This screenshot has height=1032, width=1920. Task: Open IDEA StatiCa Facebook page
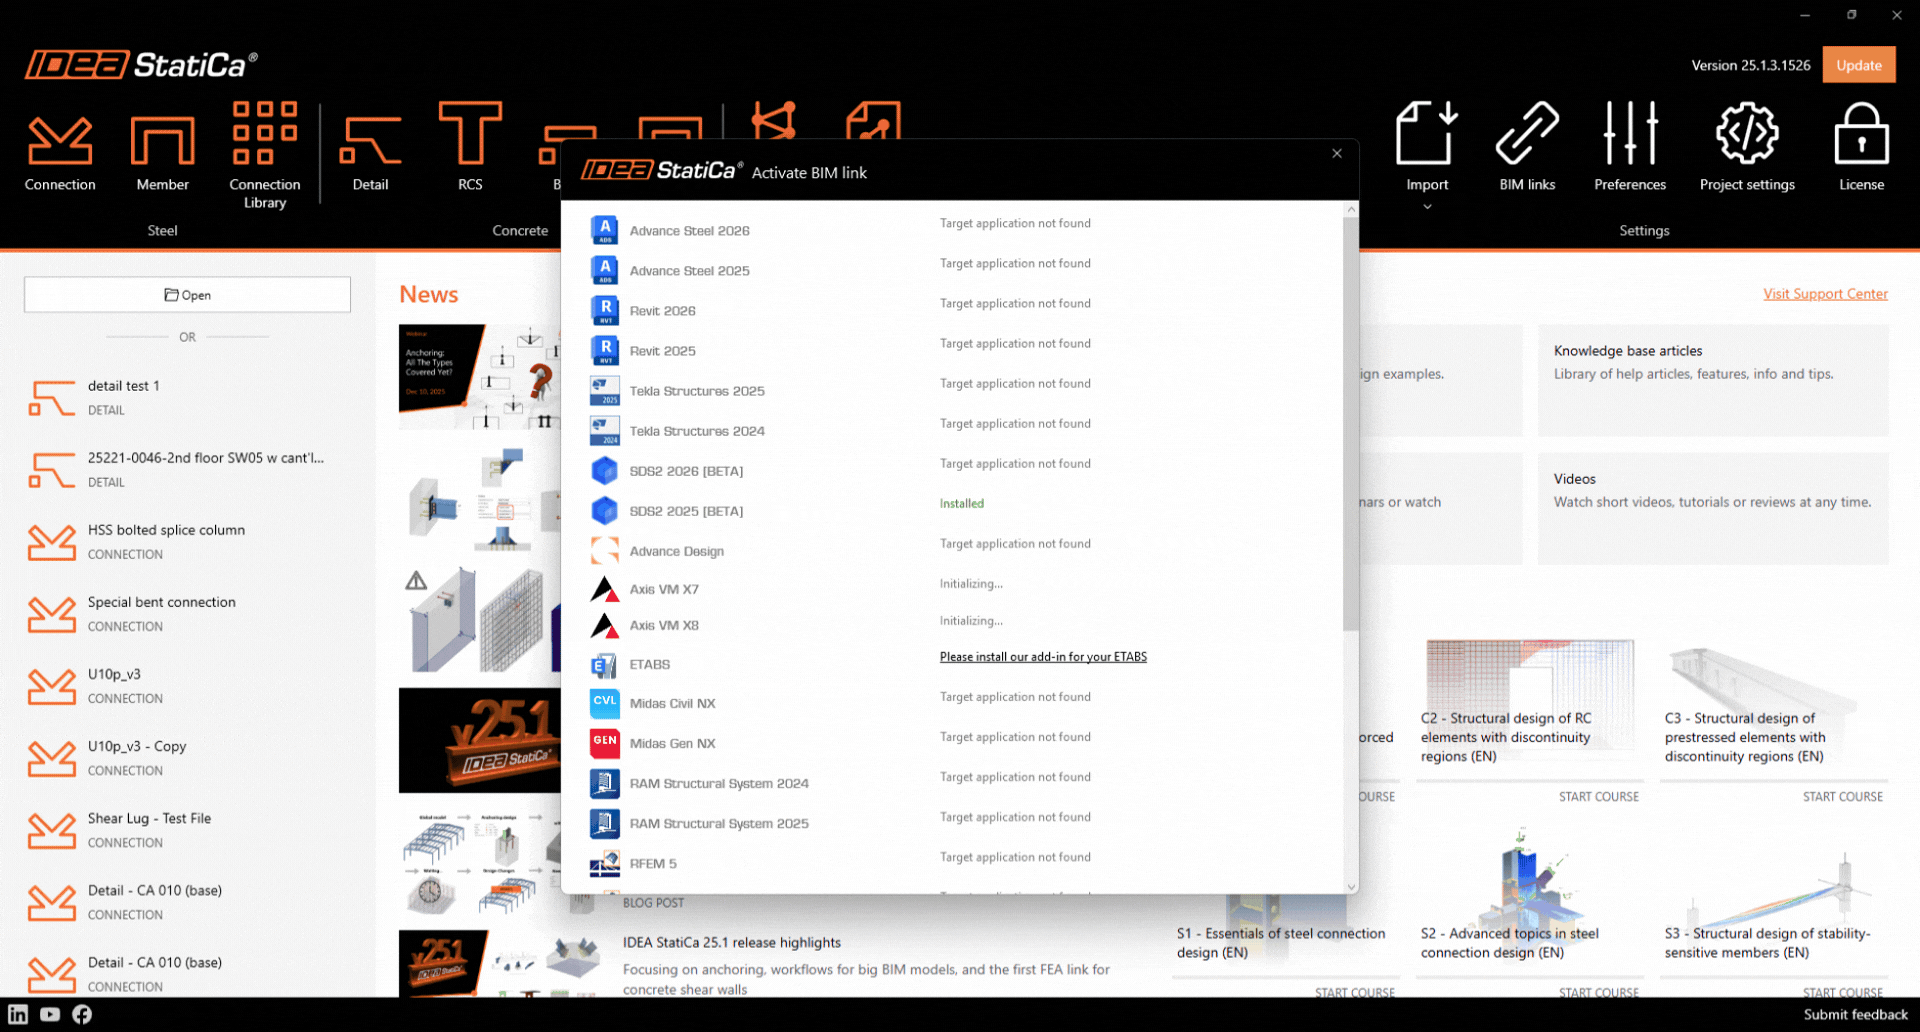(x=82, y=1014)
